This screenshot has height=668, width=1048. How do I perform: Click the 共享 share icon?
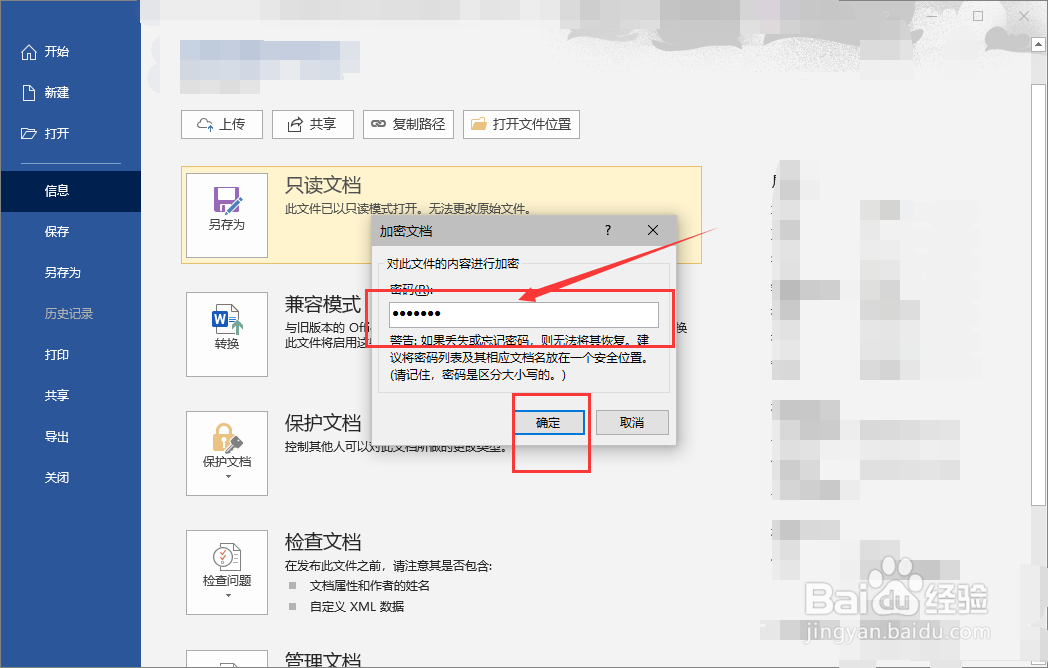[294, 124]
